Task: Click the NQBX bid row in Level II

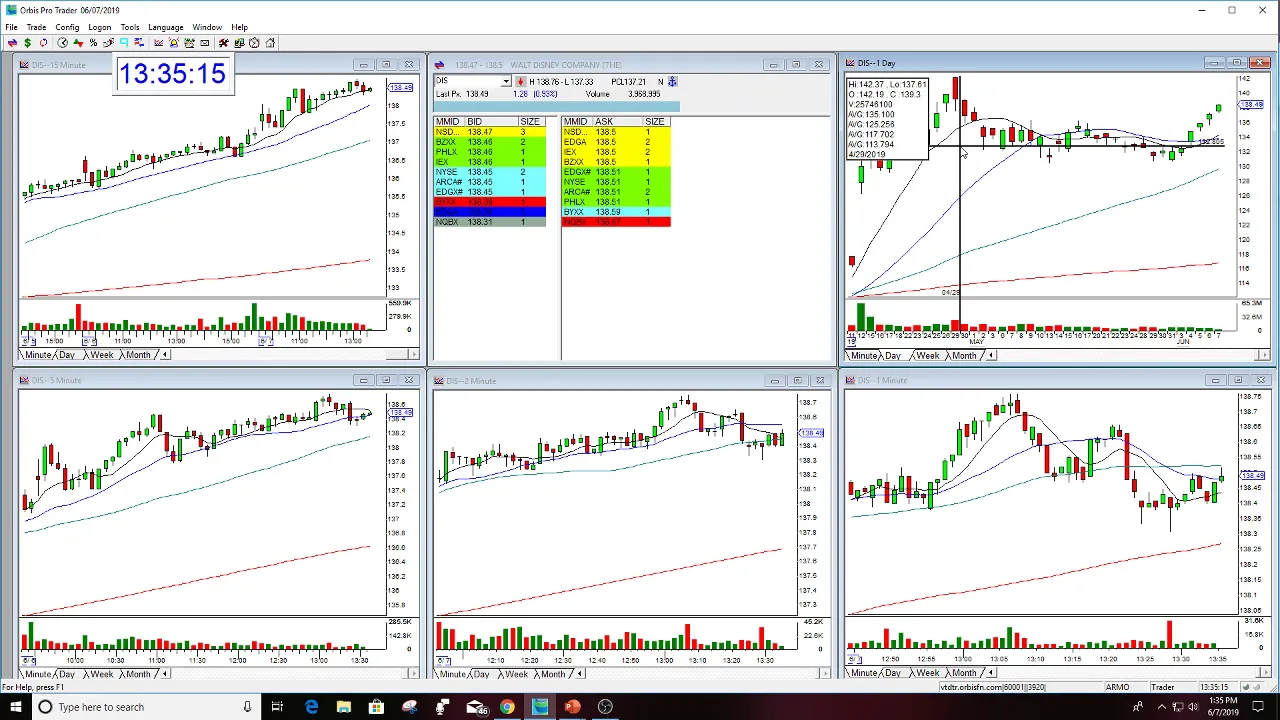Action: 490,222
